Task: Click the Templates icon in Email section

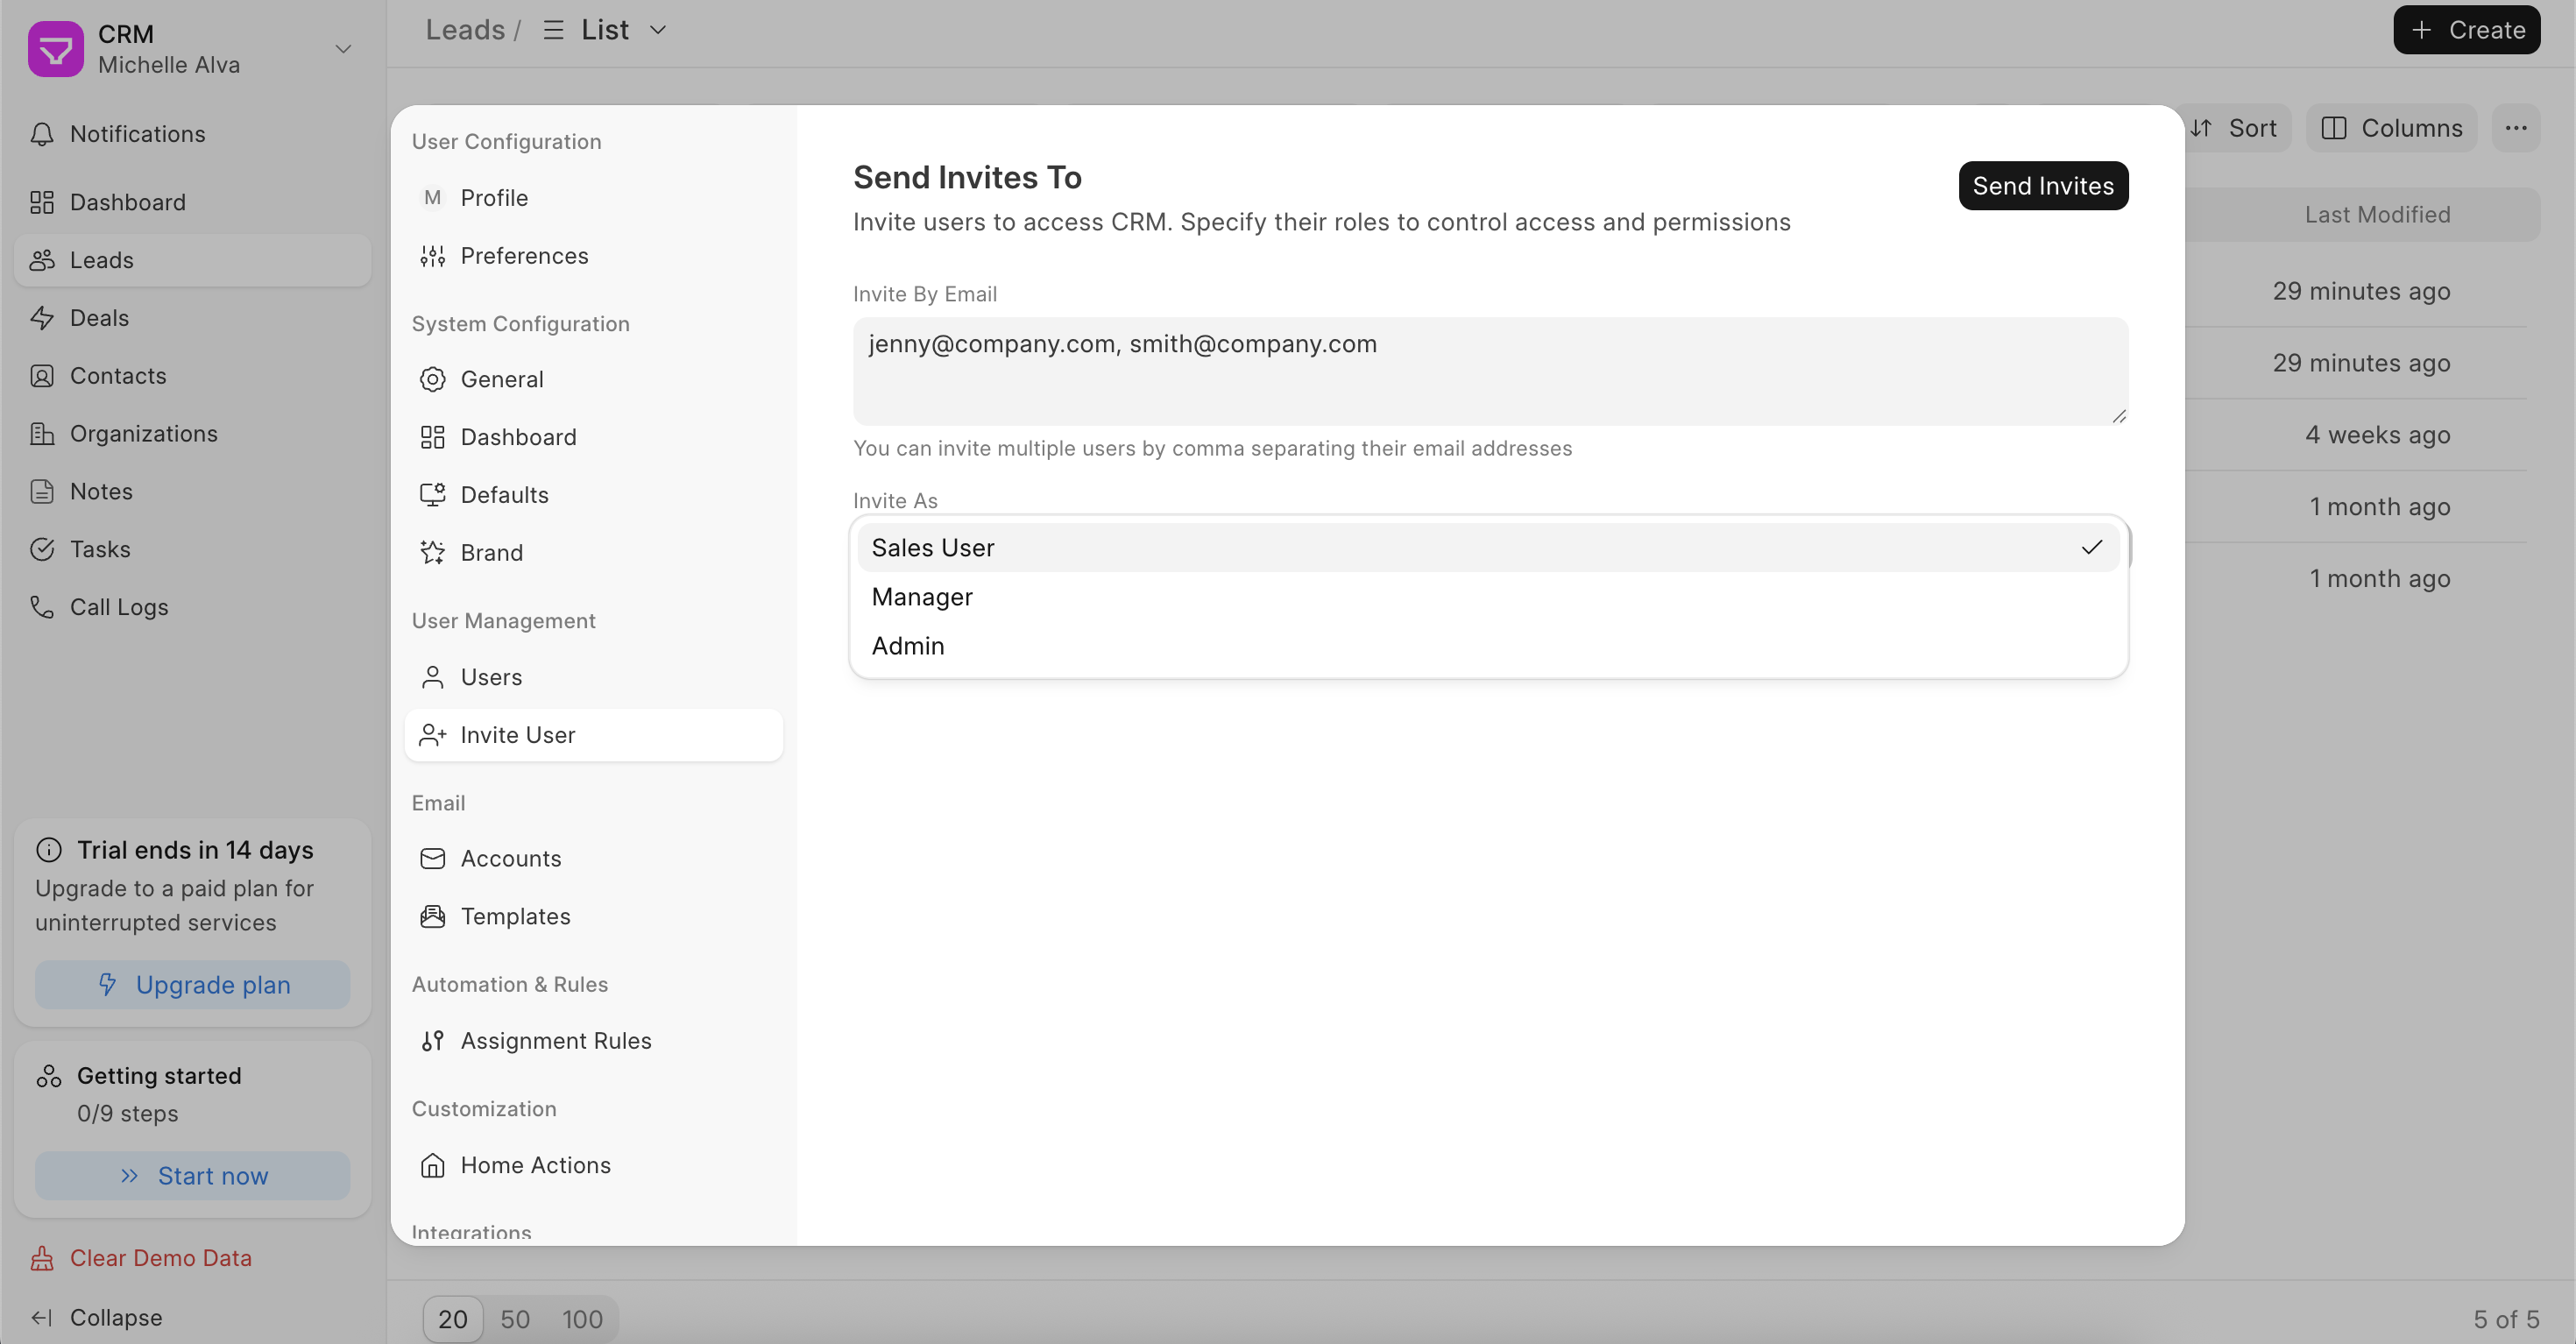Action: (432, 916)
